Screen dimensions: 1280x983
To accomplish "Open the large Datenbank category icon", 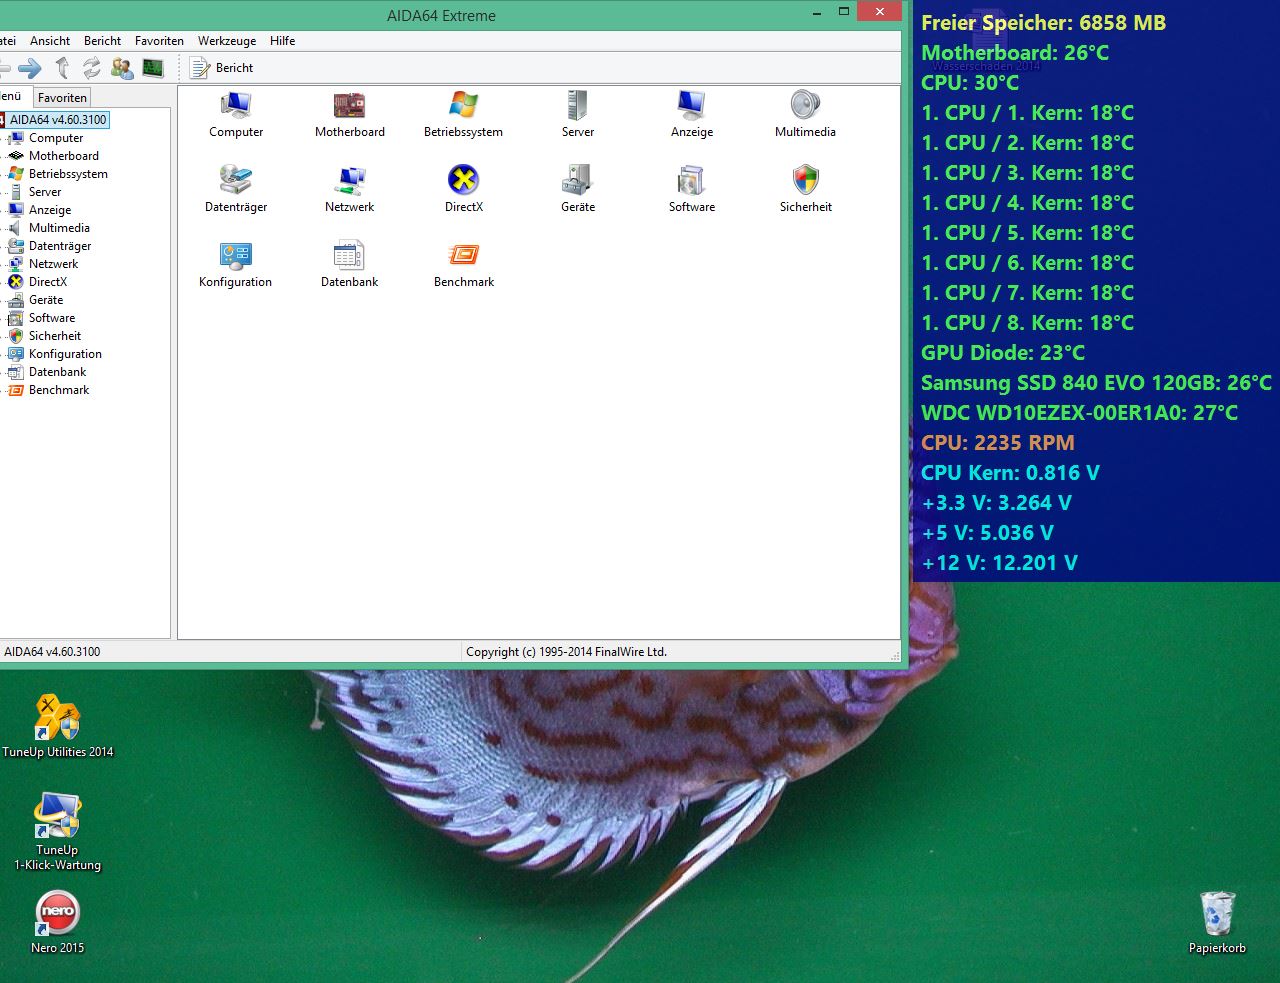I will (349, 255).
